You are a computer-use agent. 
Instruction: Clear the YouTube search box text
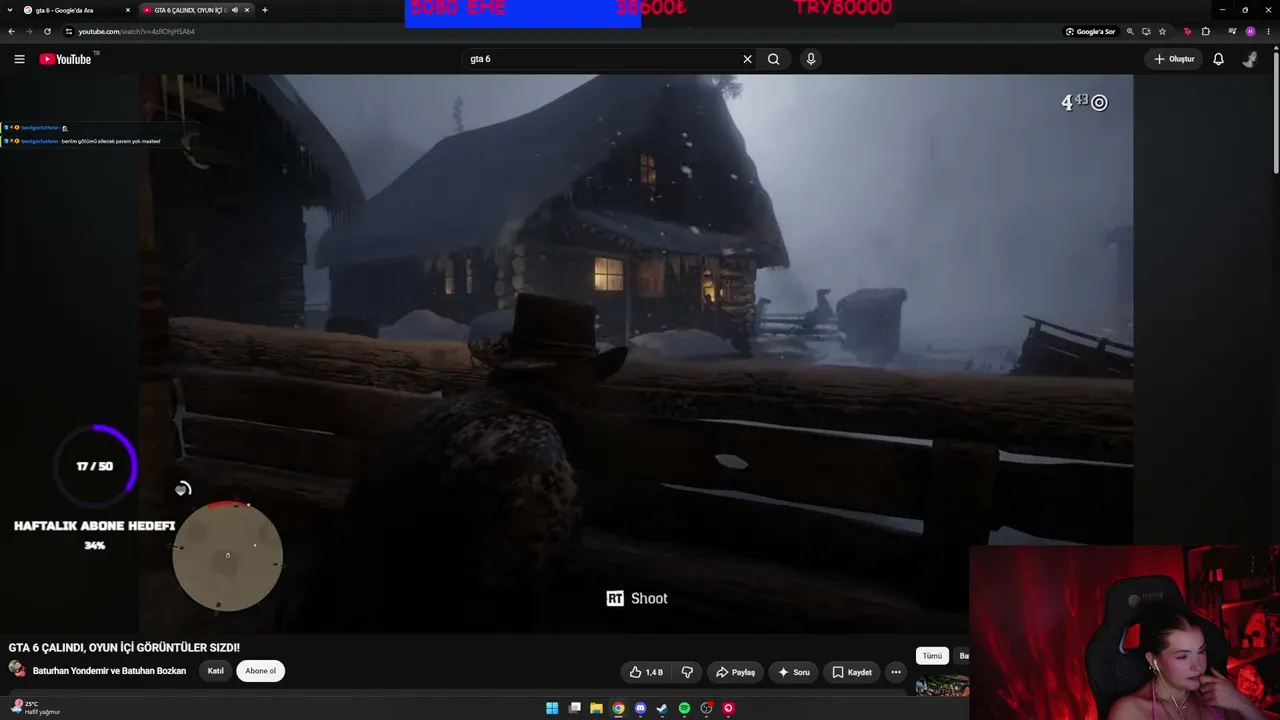click(747, 59)
